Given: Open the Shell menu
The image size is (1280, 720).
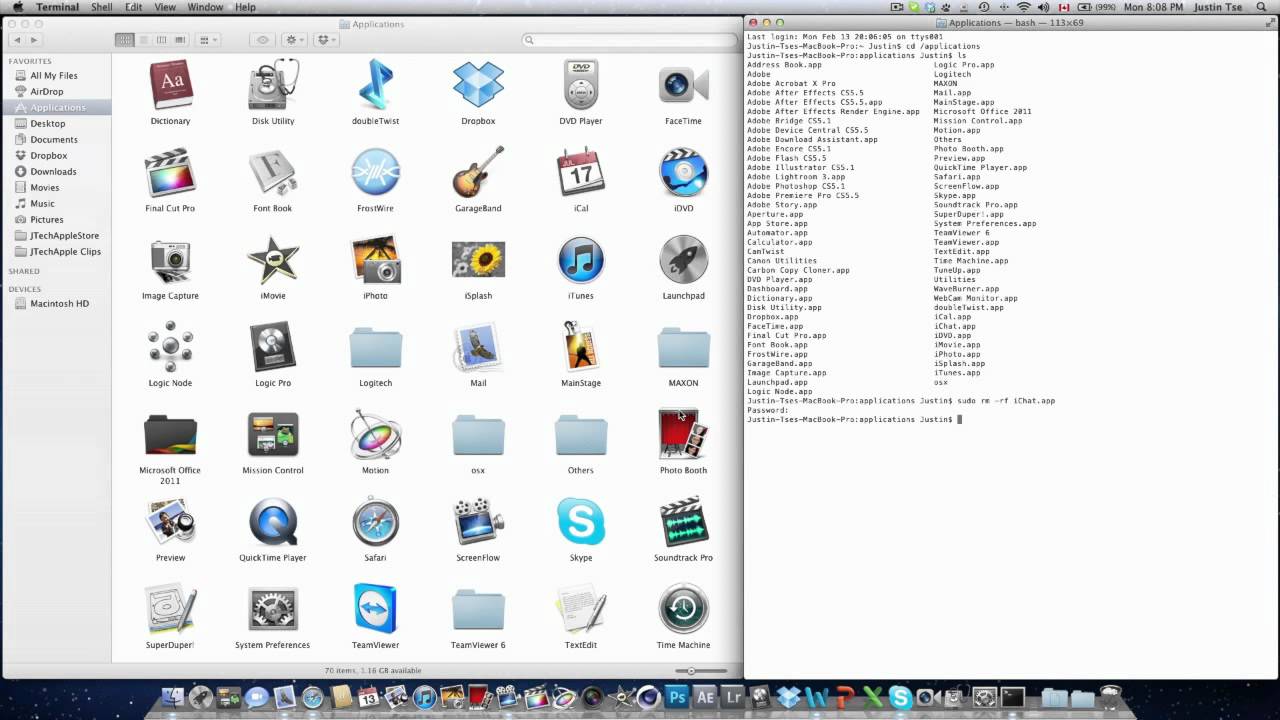Looking at the screenshot, I should click(x=101, y=7).
